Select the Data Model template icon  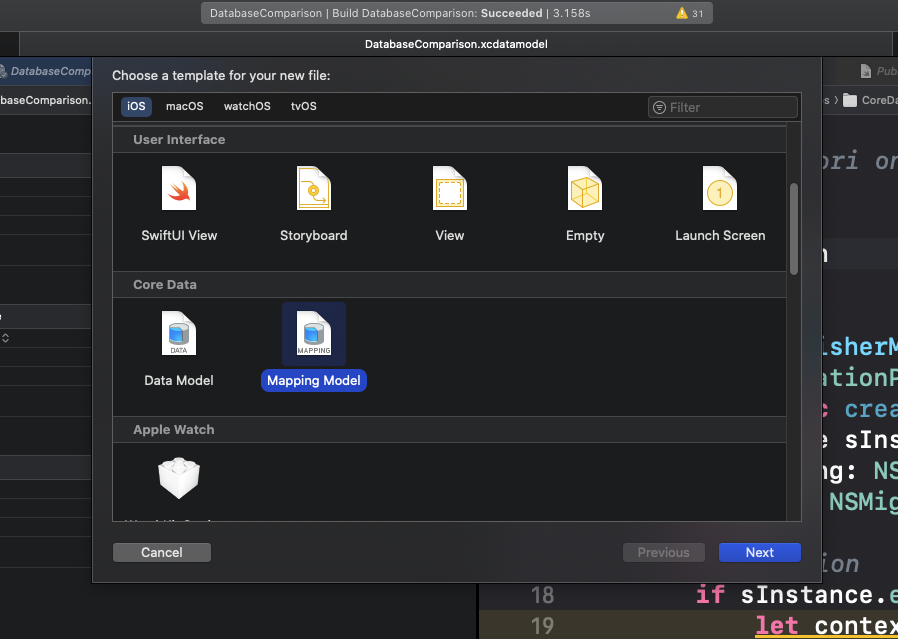[178, 334]
